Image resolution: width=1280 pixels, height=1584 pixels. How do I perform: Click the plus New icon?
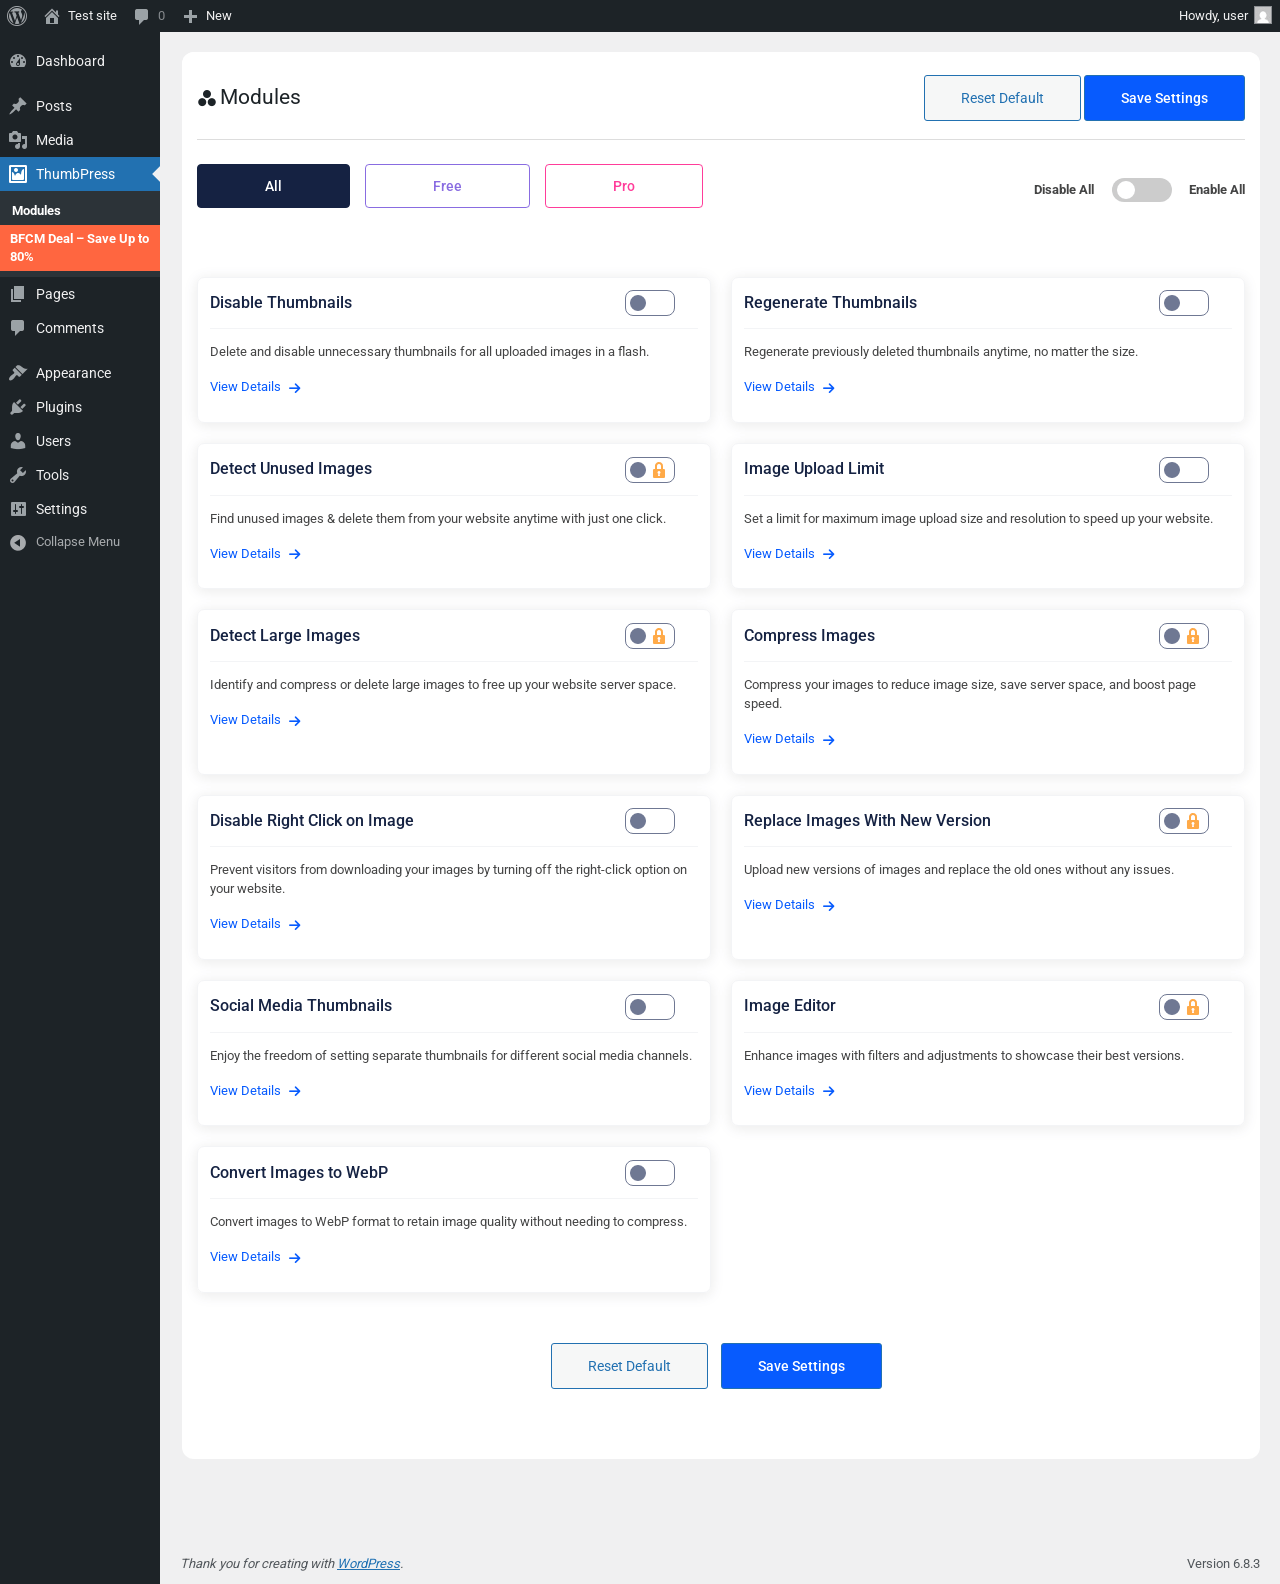pyautogui.click(x=190, y=16)
